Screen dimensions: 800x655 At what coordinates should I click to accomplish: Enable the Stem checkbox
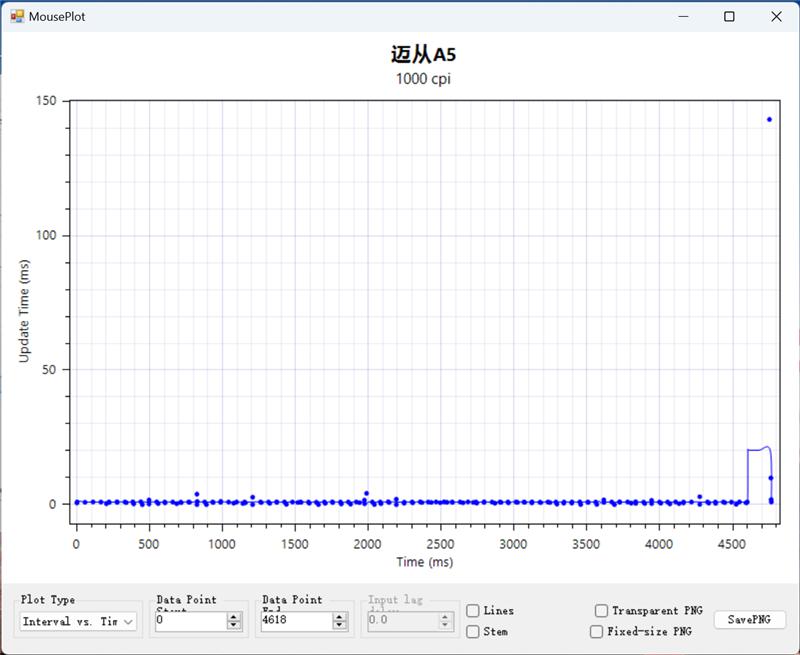point(473,632)
